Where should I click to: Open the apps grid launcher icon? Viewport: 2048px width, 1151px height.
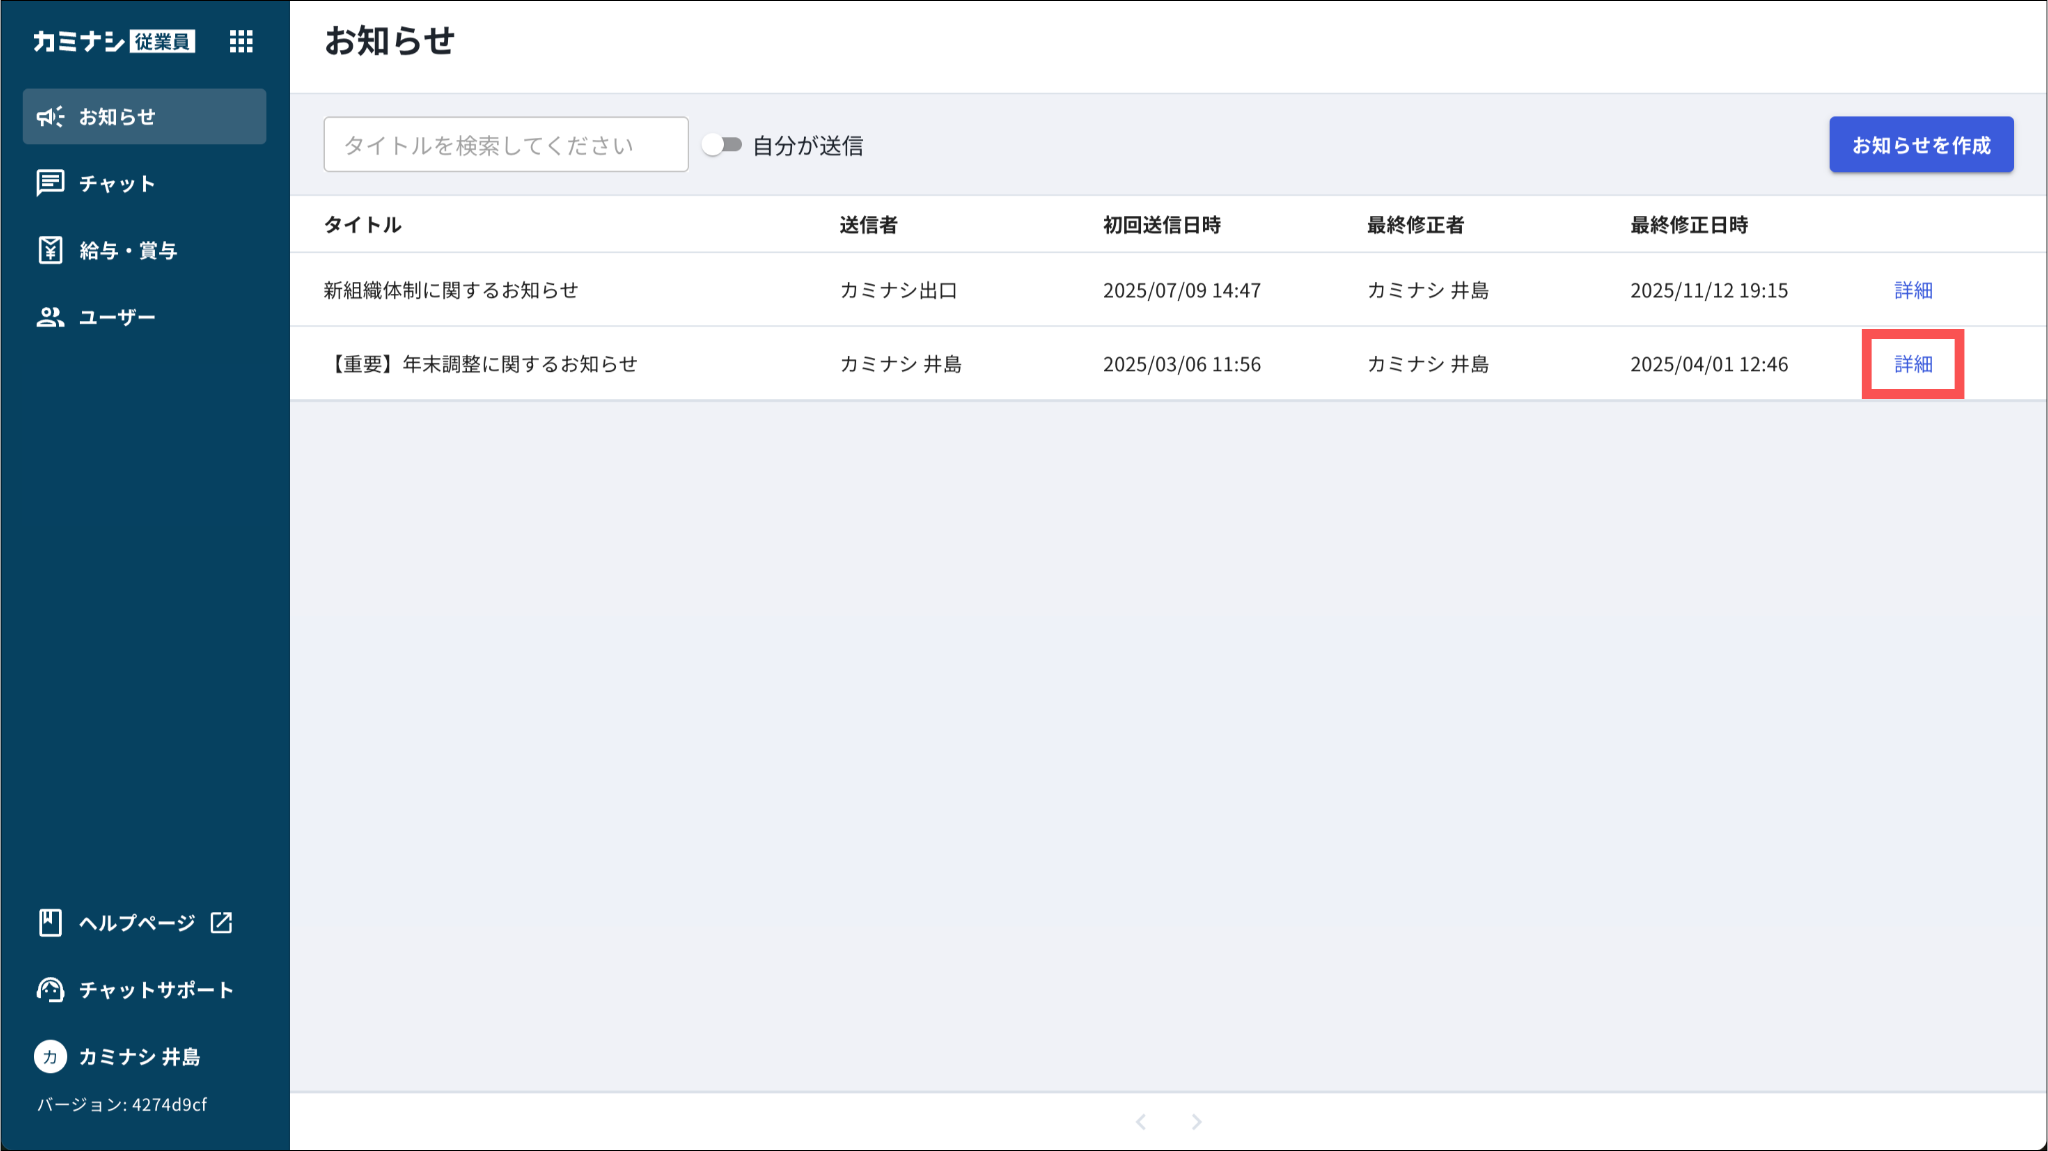(241, 41)
